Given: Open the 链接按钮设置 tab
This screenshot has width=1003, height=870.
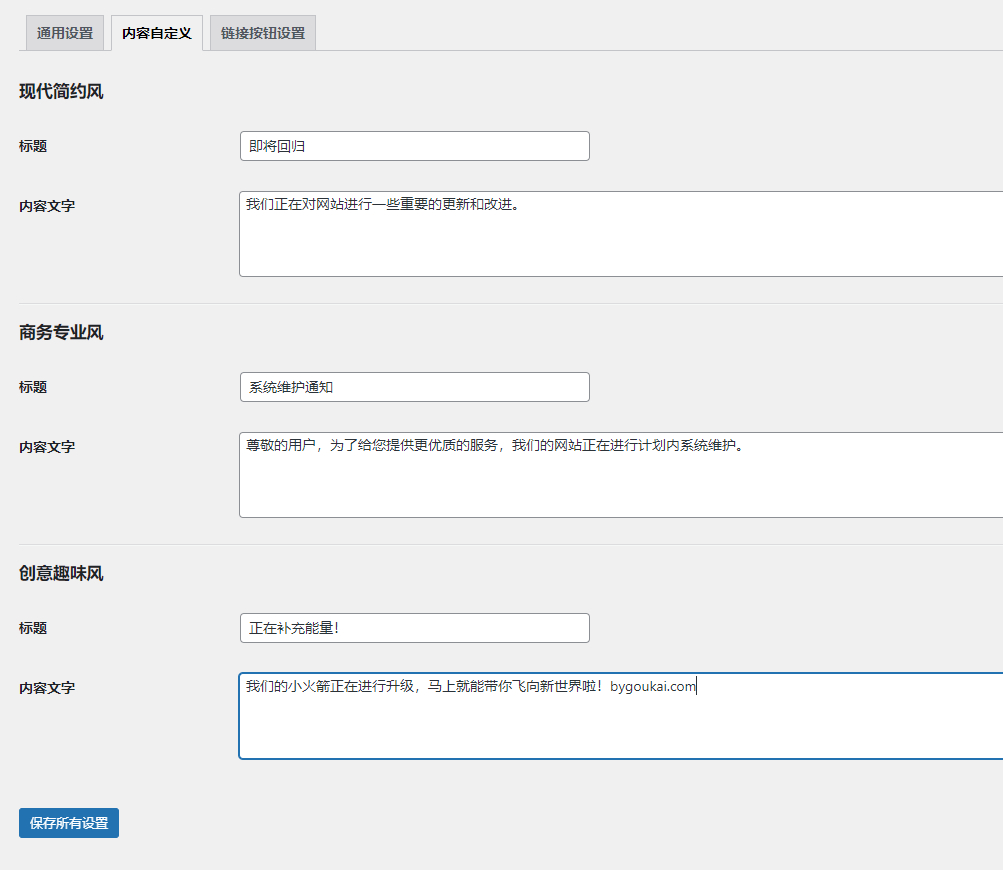Looking at the screenshot, I should tap(263, 33).
